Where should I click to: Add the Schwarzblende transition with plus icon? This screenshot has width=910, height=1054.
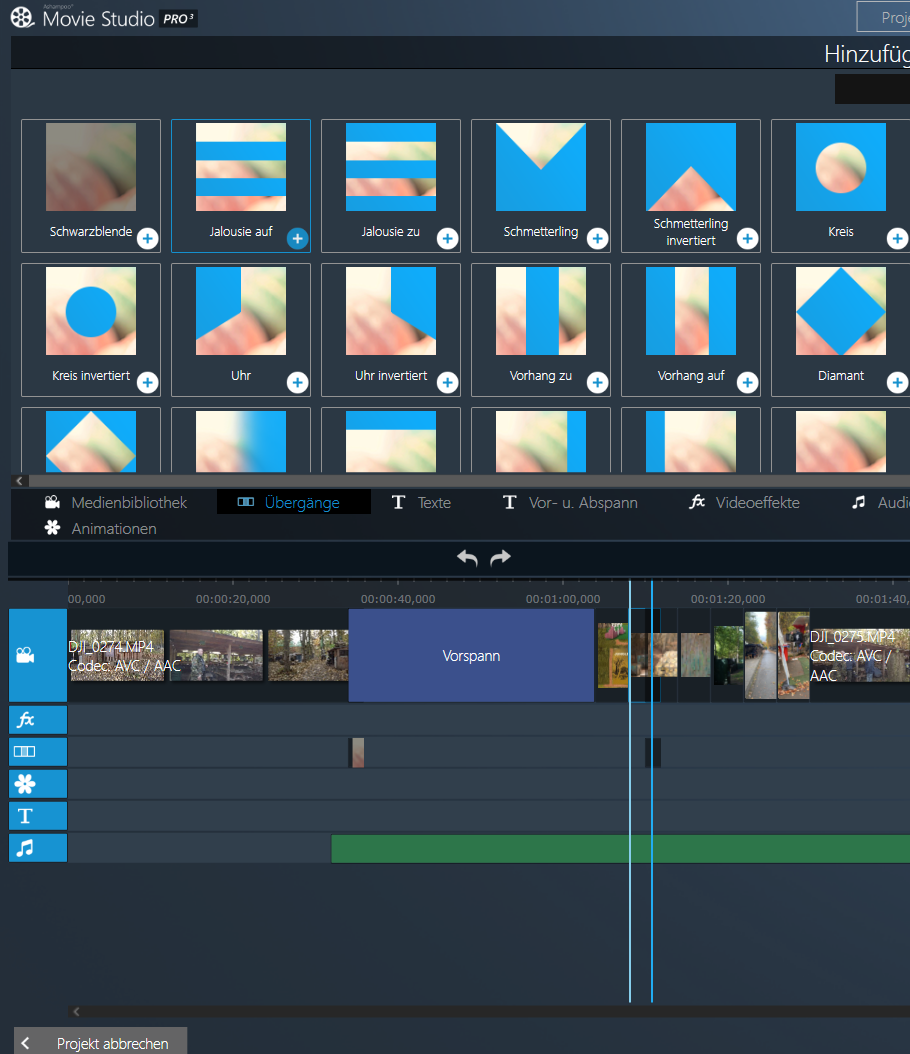(x=147, y=238)
